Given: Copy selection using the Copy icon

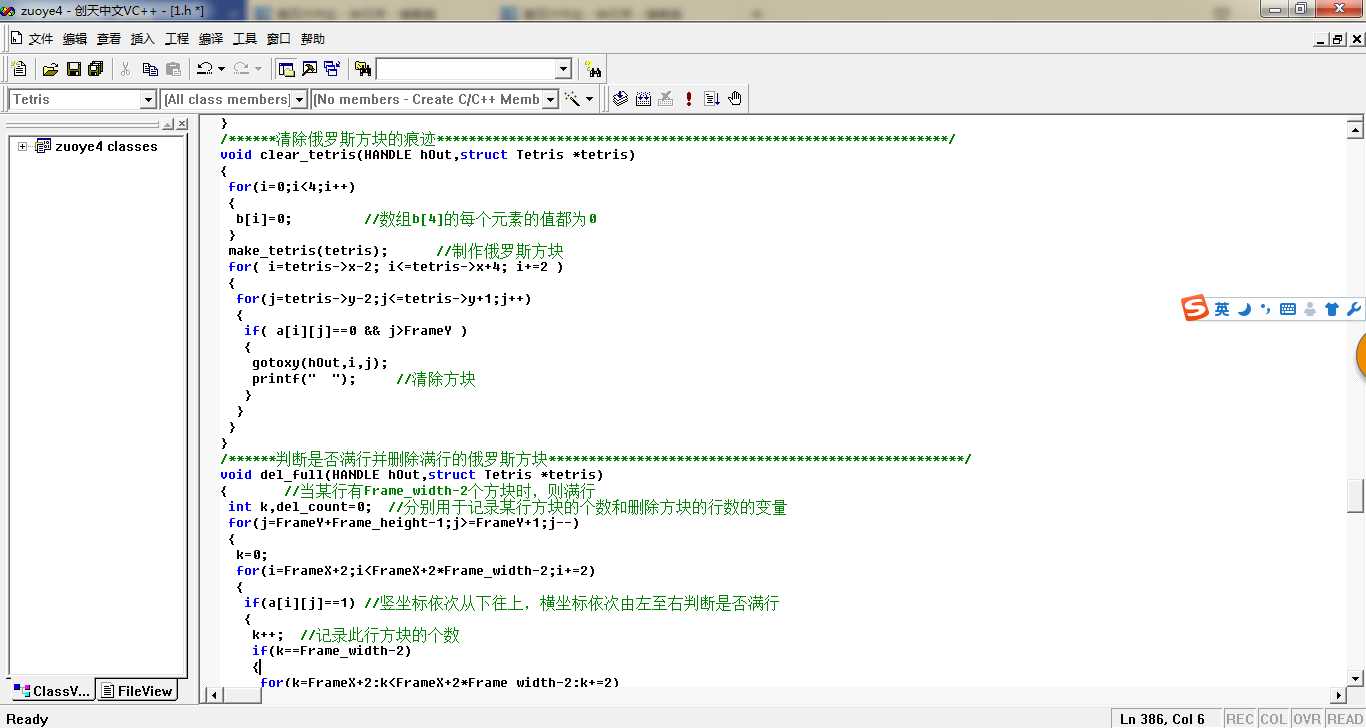Looking at the screenshot, I should tap(150, 69).
